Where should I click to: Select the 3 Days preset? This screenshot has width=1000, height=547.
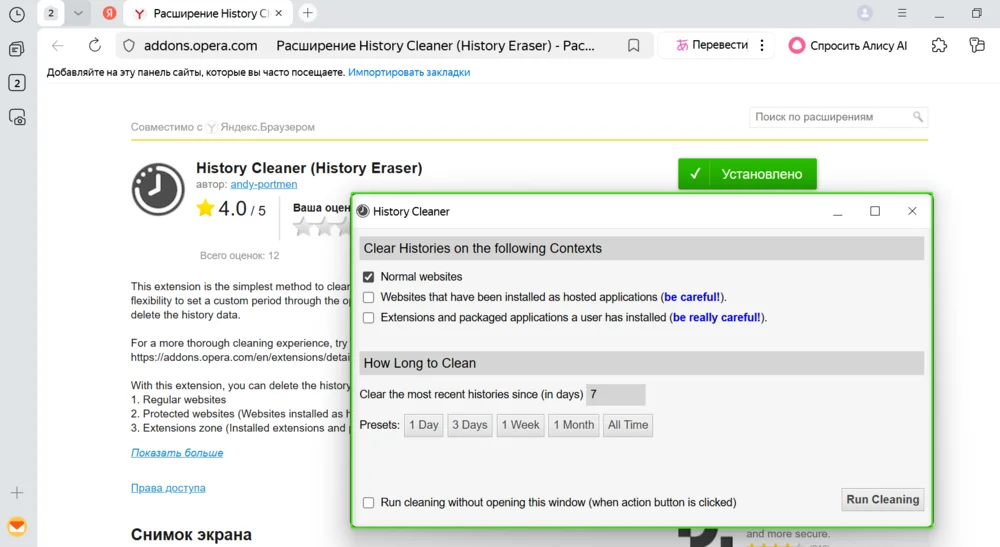[469, 425]
